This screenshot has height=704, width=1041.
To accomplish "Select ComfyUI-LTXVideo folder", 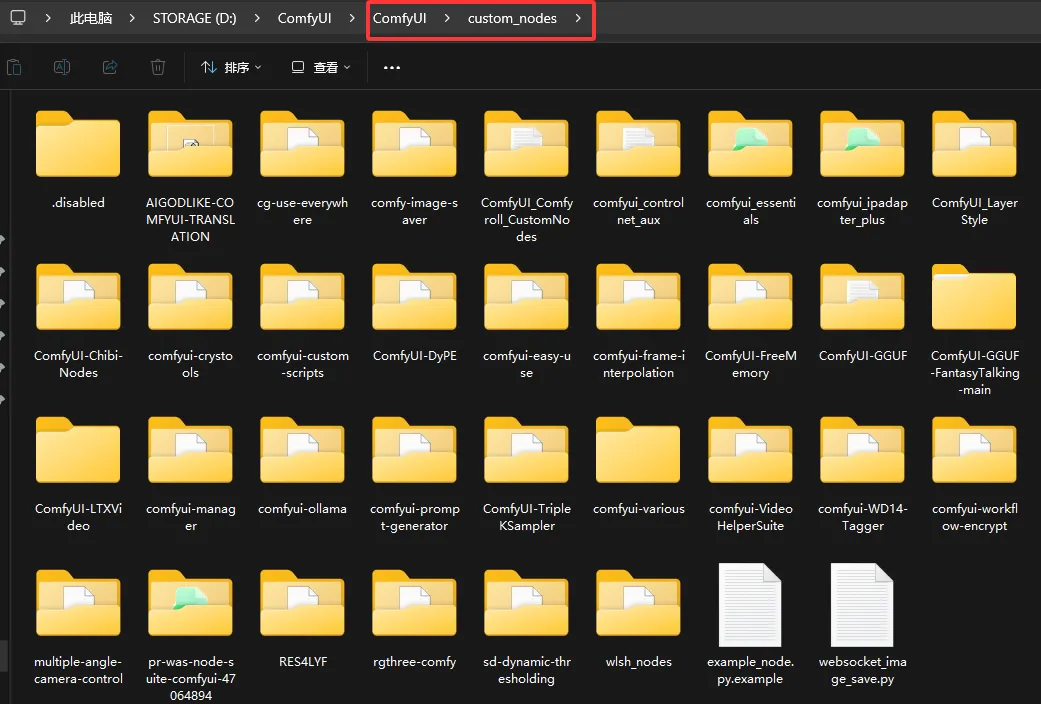I will [78, 474].
